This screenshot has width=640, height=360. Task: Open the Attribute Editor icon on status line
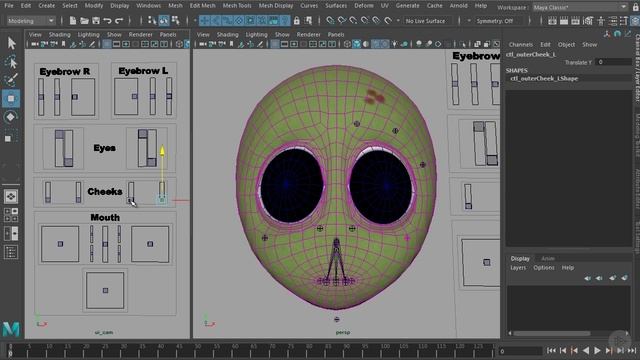click(612, 21)
